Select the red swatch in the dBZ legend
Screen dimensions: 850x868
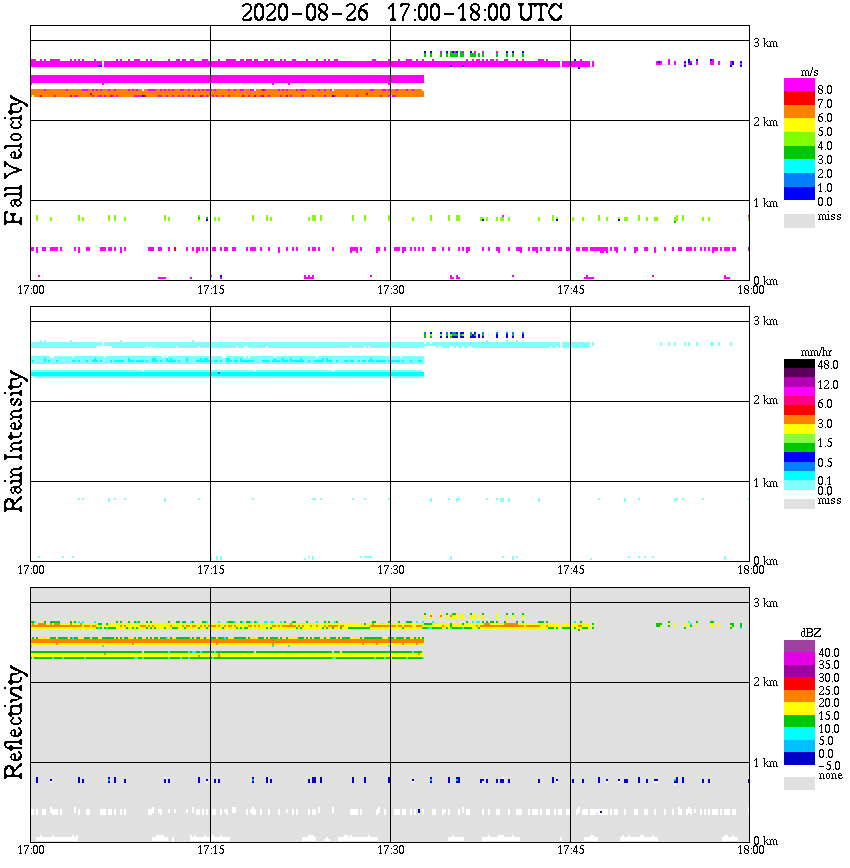tap(799, 683)
